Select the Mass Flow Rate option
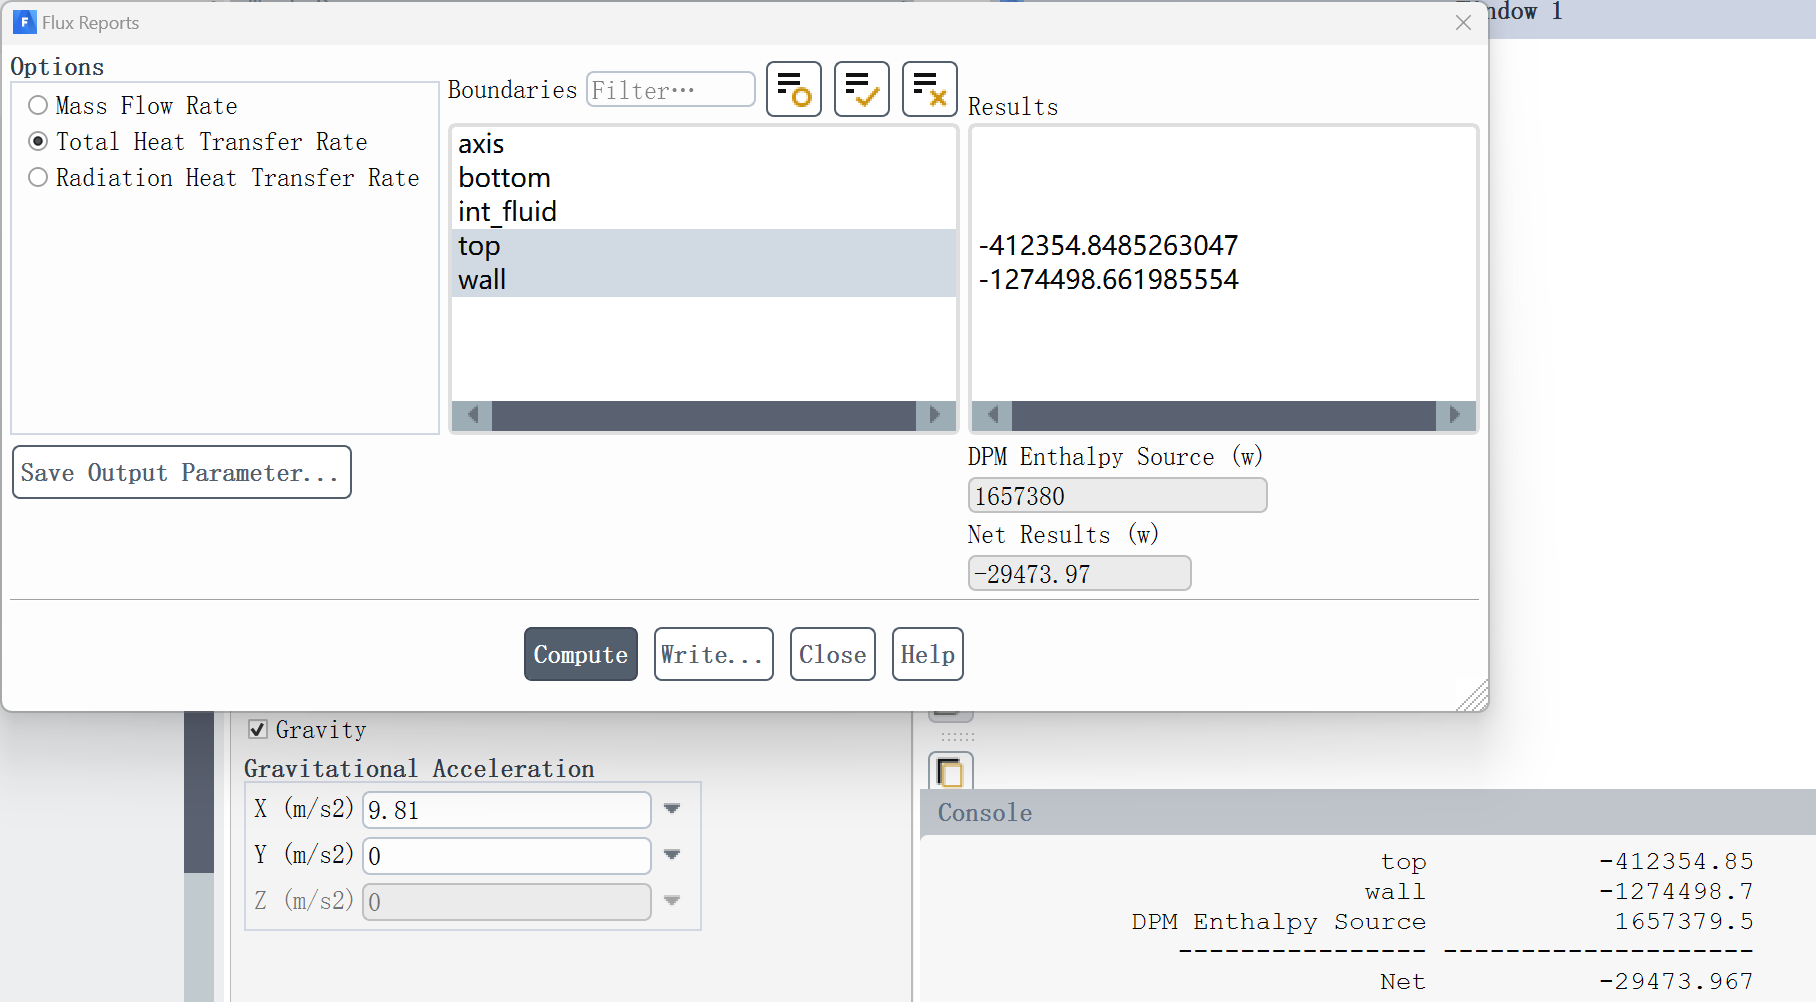 click(38, 106)
